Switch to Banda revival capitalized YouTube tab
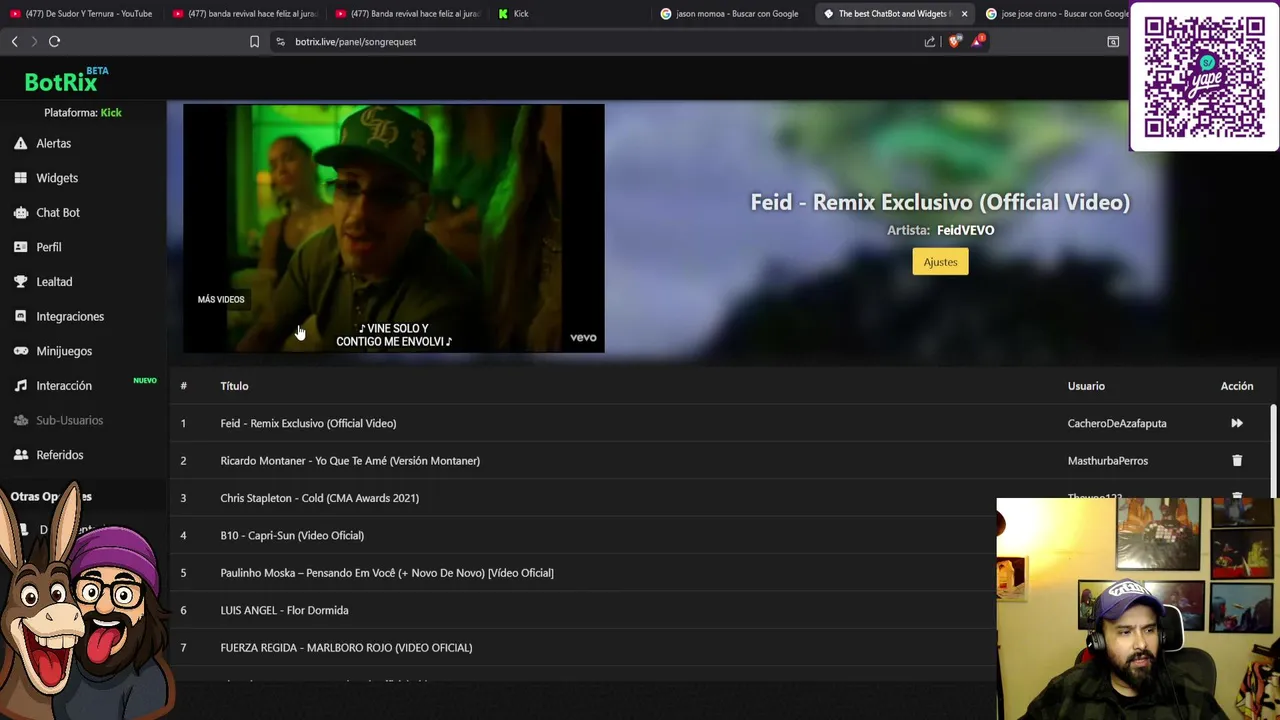The width and height of the screenshot is (1280, 720). (x=407, y=14)
